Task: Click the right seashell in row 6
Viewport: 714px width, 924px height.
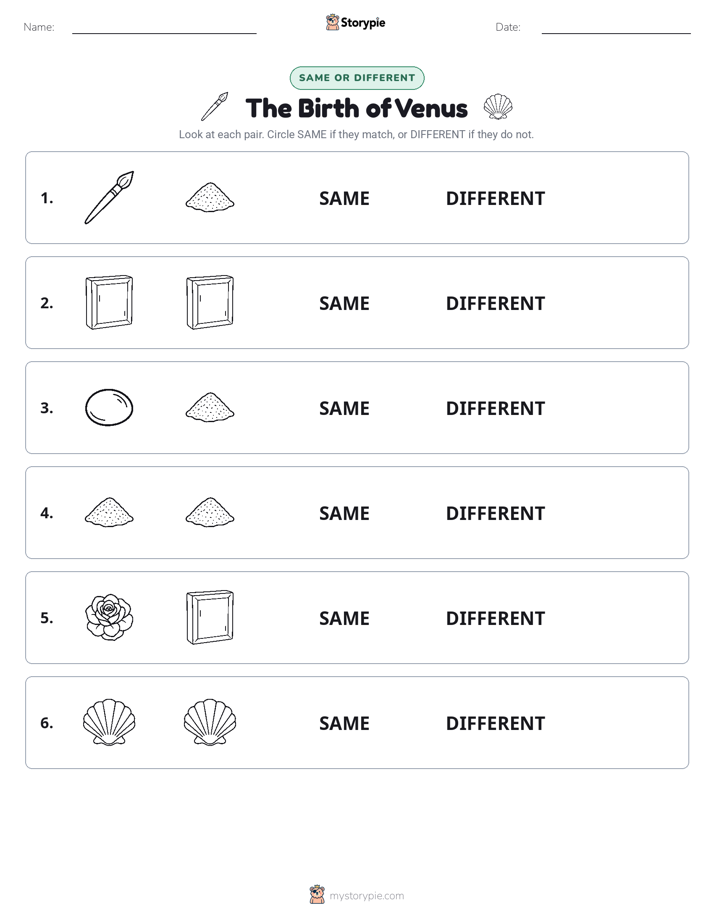Action: coord(210,722)
